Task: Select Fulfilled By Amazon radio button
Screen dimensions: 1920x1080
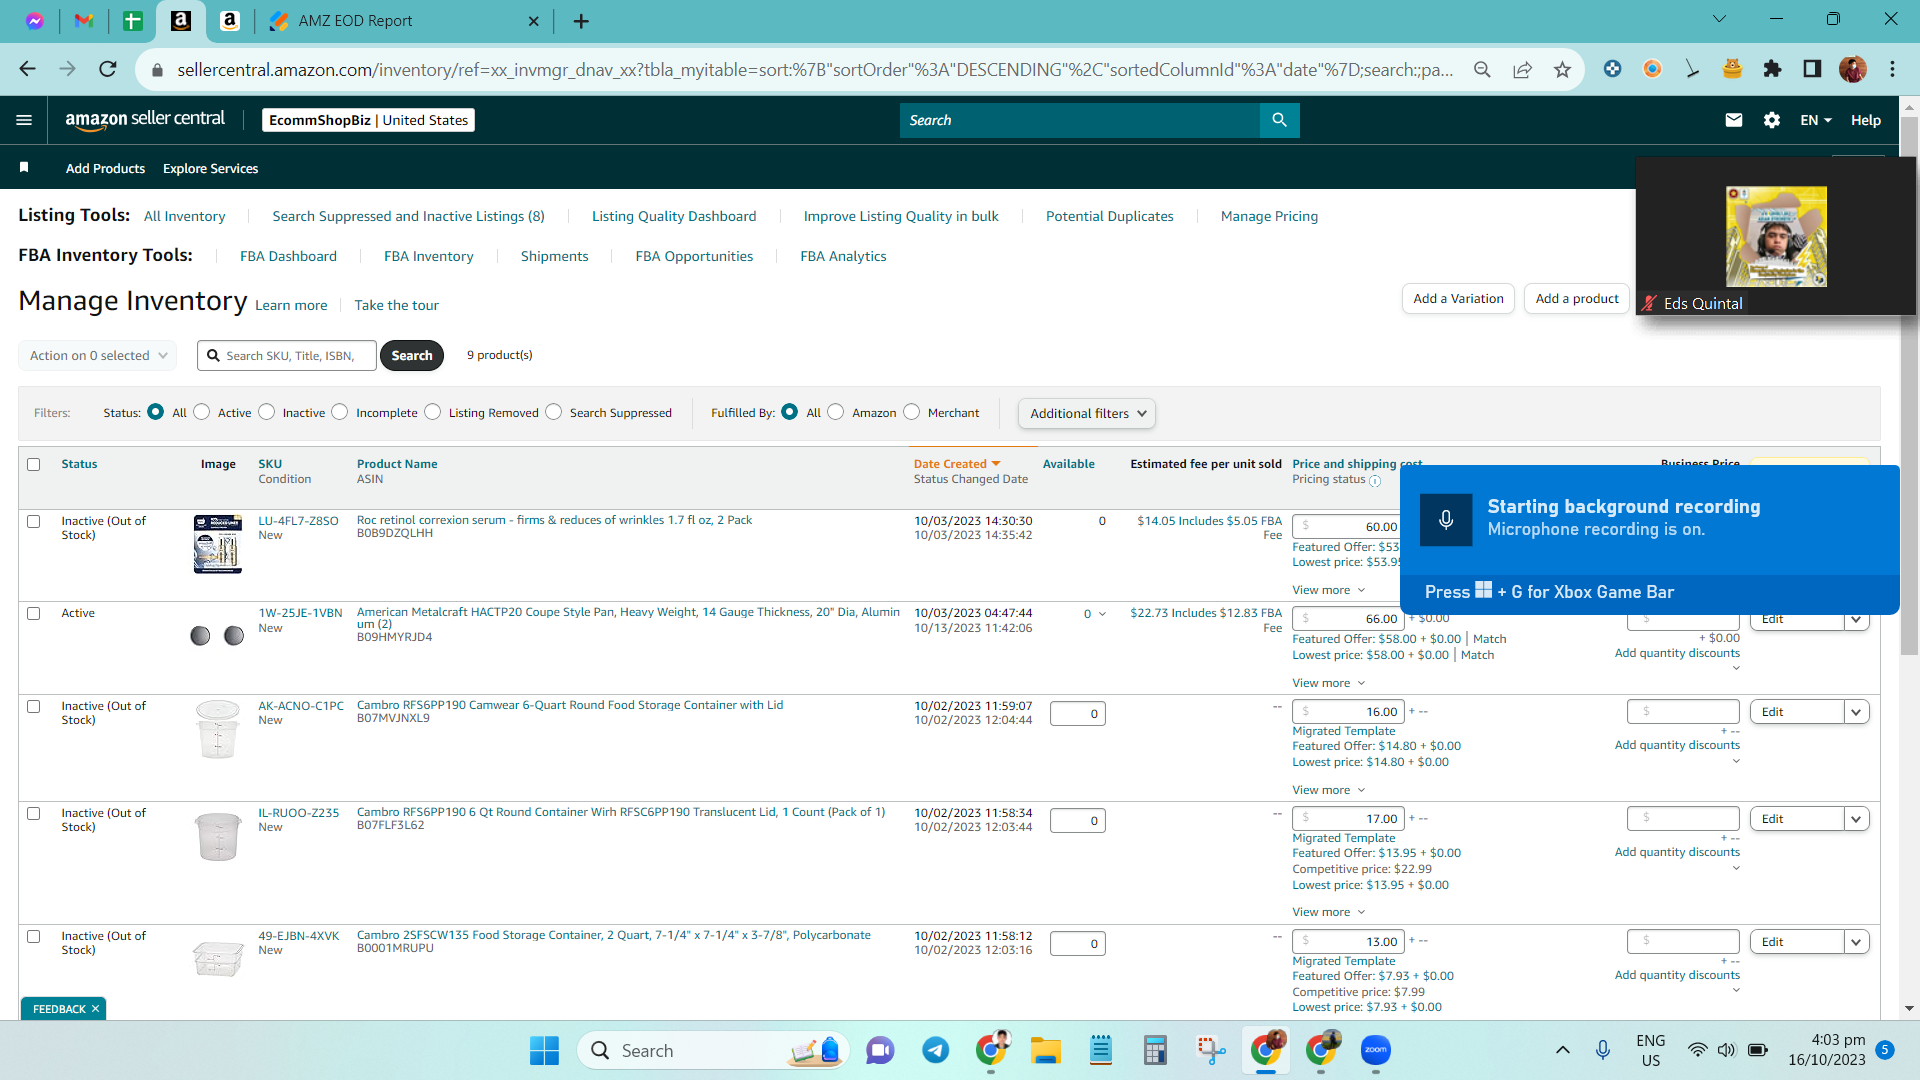Action: 836,412
